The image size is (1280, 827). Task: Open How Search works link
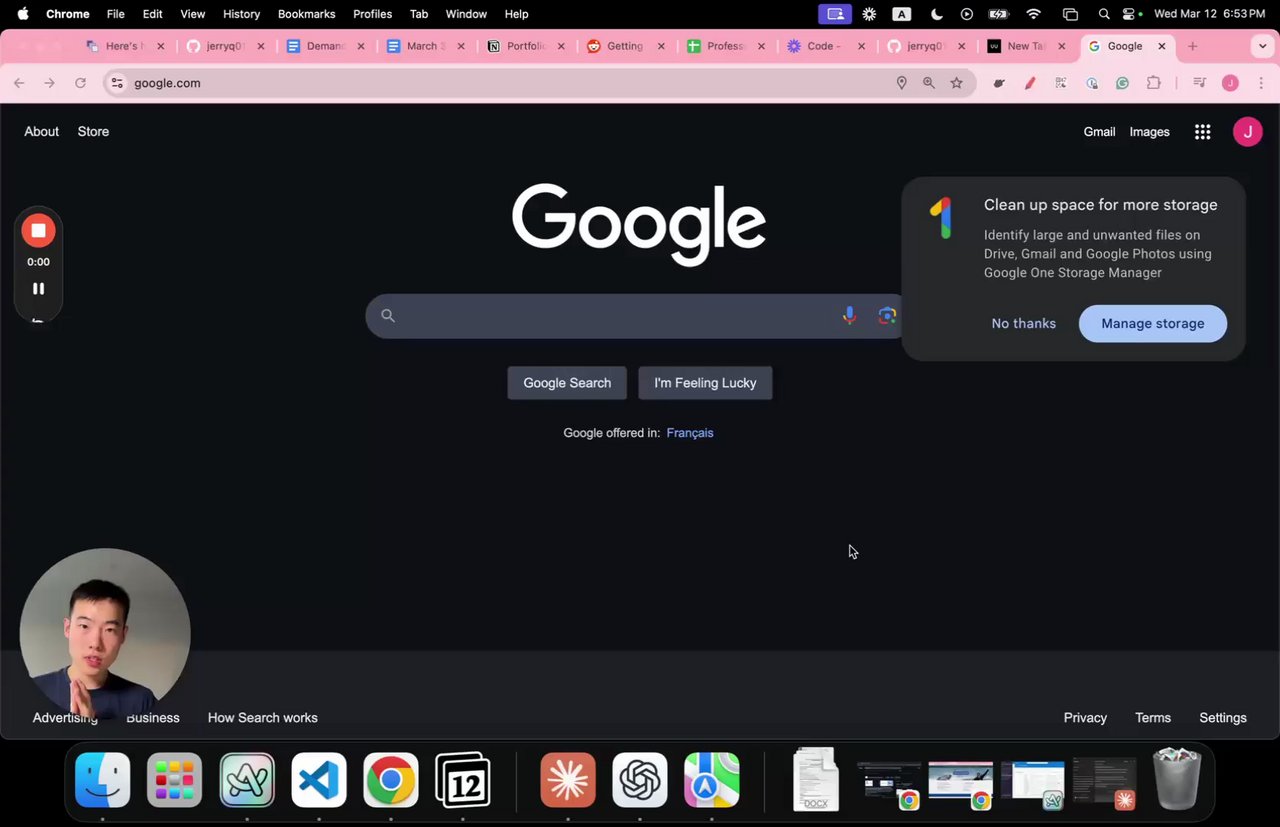click(x=263, y=718)
